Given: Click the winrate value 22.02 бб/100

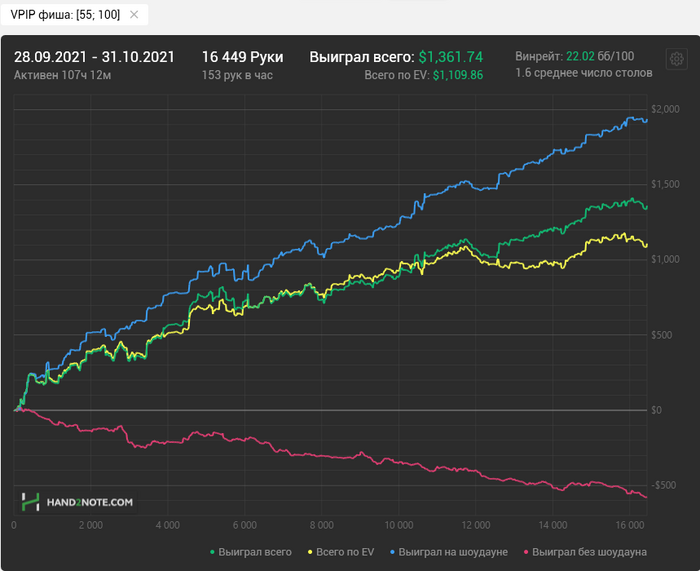Looking at the screenshot, I should 600,56.
